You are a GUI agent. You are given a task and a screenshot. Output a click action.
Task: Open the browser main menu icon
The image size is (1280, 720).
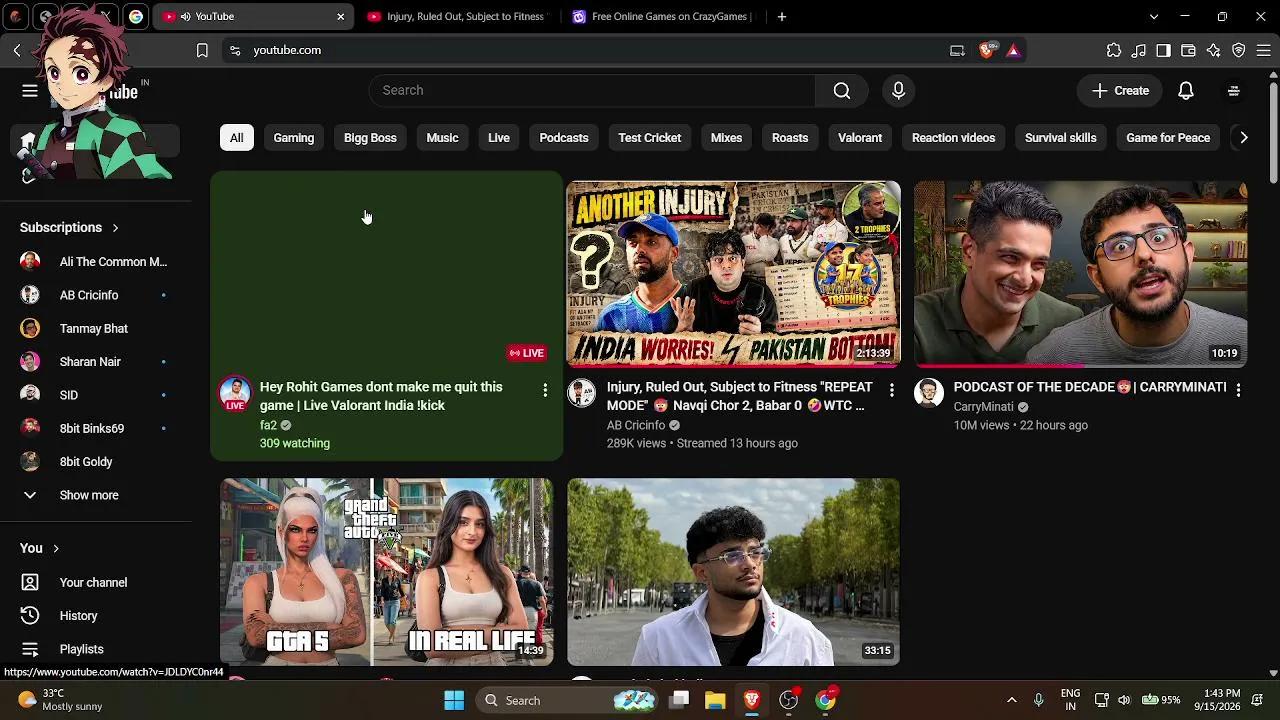coord(1263,50)
